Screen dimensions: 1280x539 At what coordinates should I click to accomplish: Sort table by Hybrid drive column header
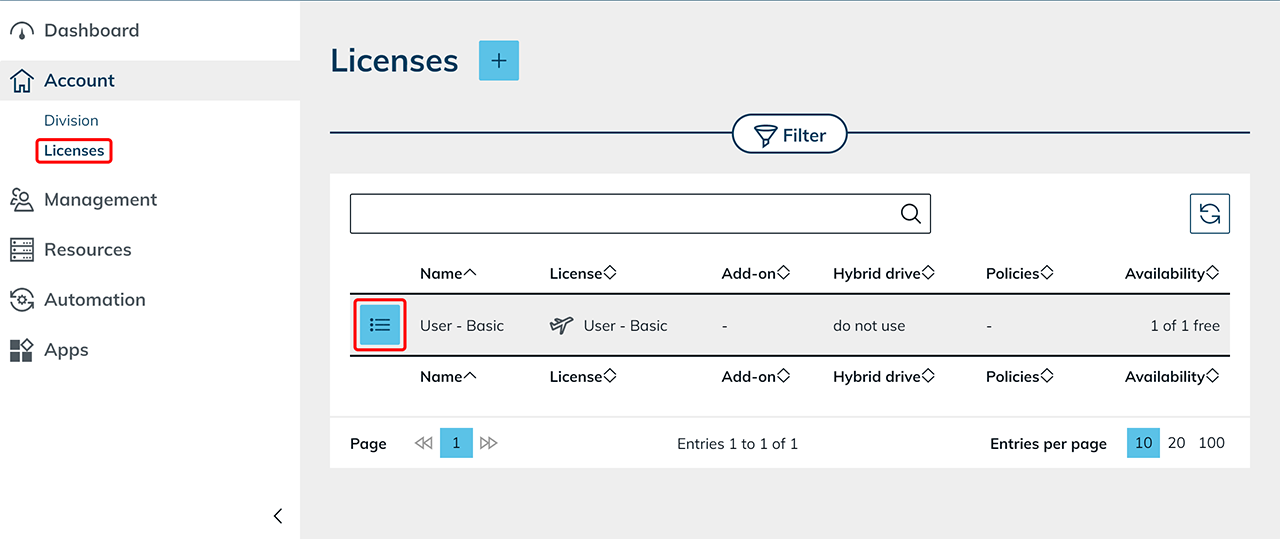pyautogui.click(x=883, y=273)
